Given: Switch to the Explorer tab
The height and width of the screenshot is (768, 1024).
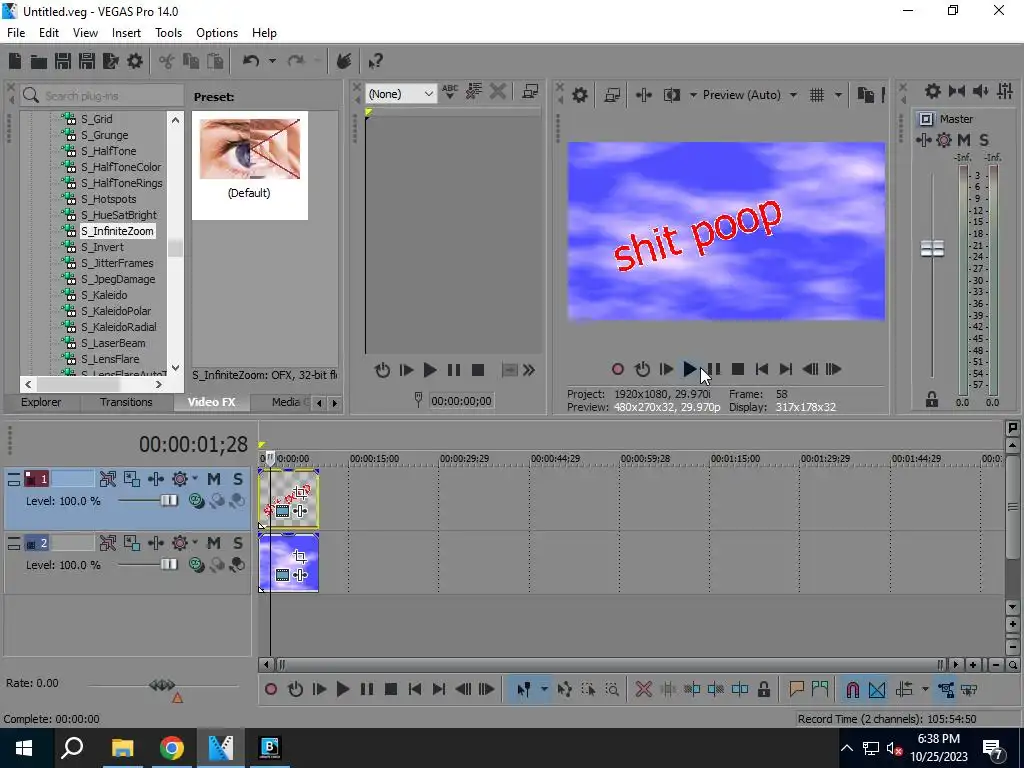Looking at the screenshot, I should coord(41,402).
